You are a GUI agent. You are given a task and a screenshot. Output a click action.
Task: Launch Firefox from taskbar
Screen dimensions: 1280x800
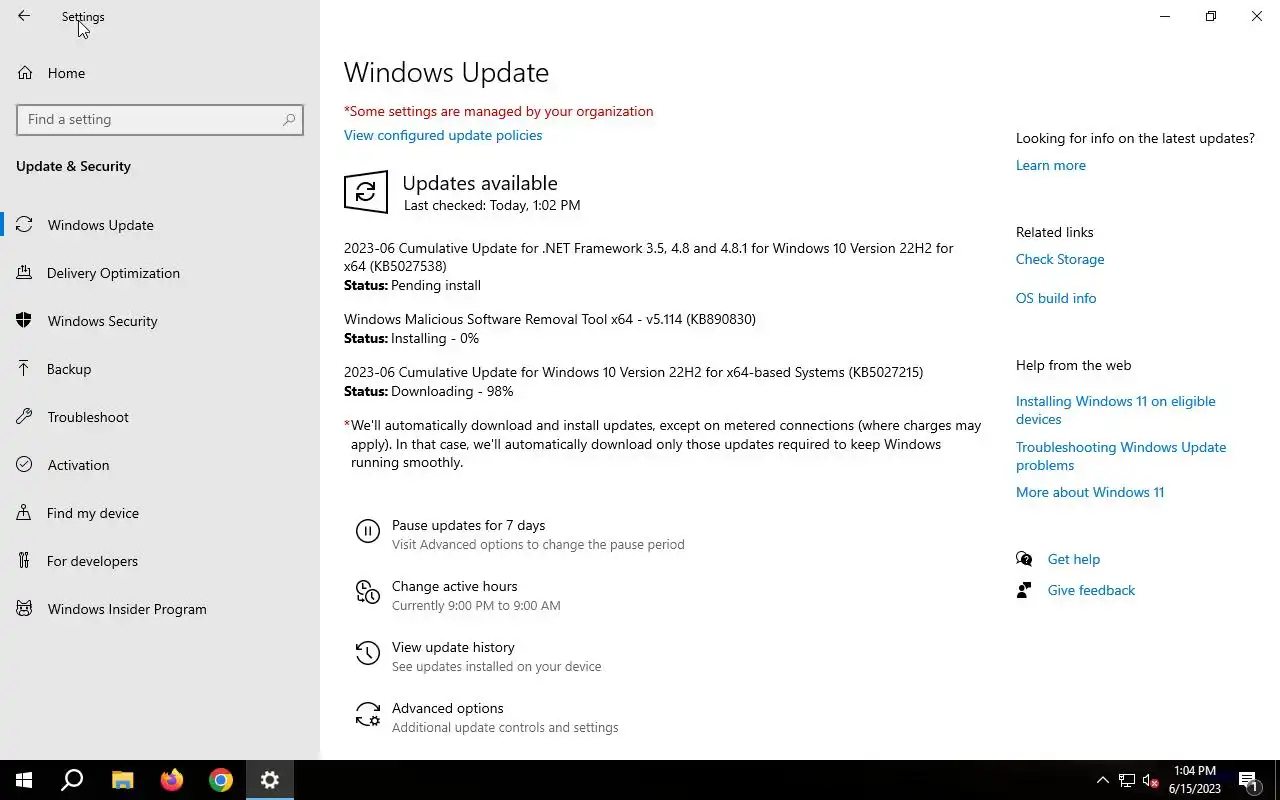(x=172, y=780)
